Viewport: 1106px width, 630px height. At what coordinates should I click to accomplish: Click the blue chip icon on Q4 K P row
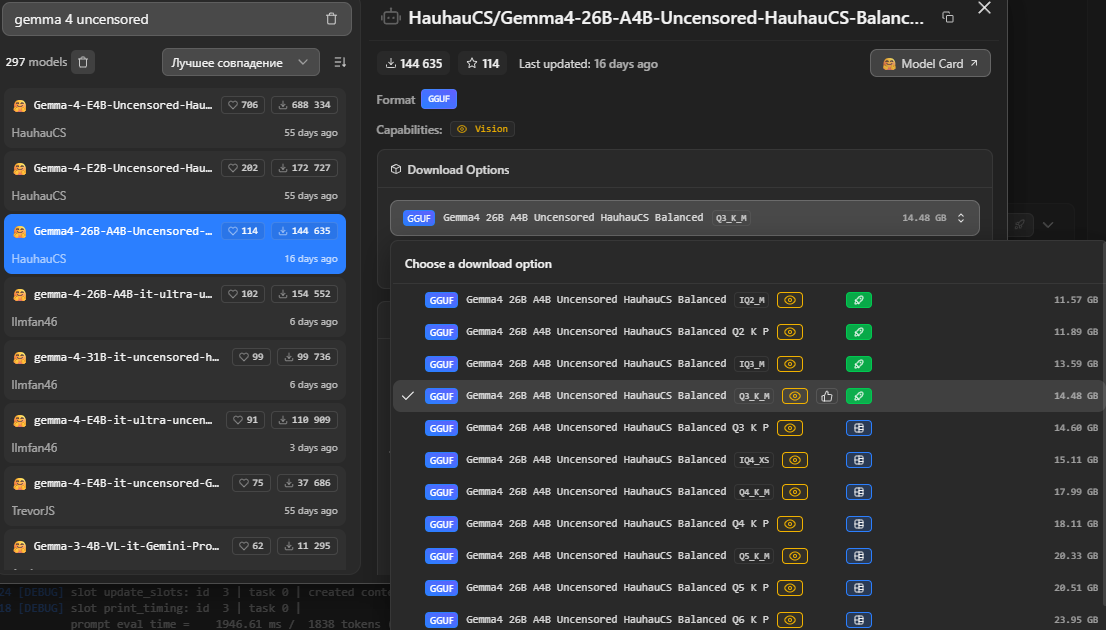pos(858,524)
